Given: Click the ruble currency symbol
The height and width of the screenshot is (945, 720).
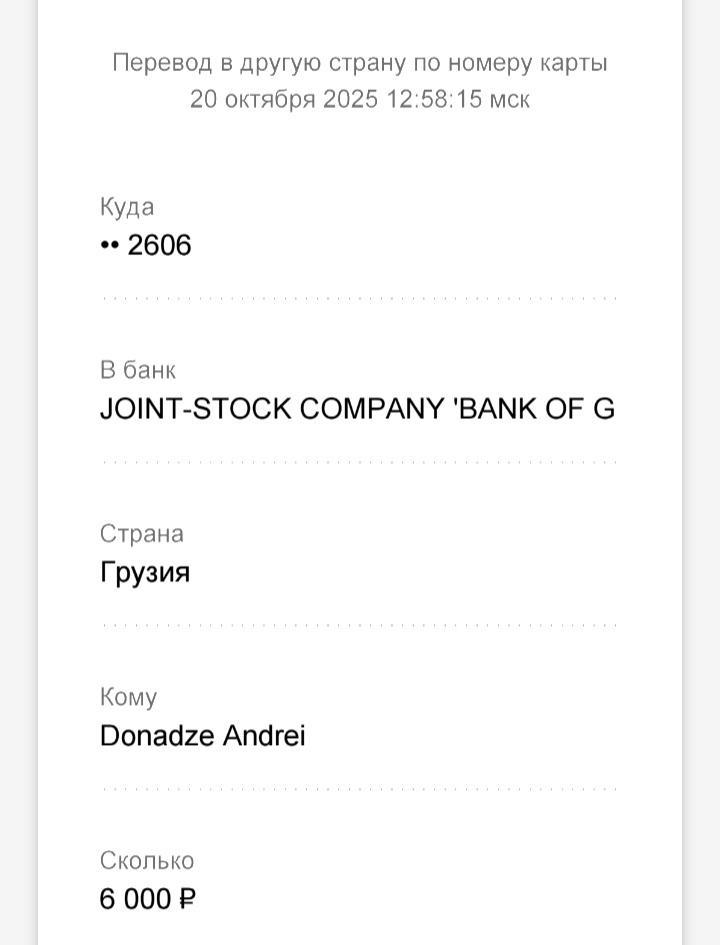Looking at the screenshot, I should 187,899.
